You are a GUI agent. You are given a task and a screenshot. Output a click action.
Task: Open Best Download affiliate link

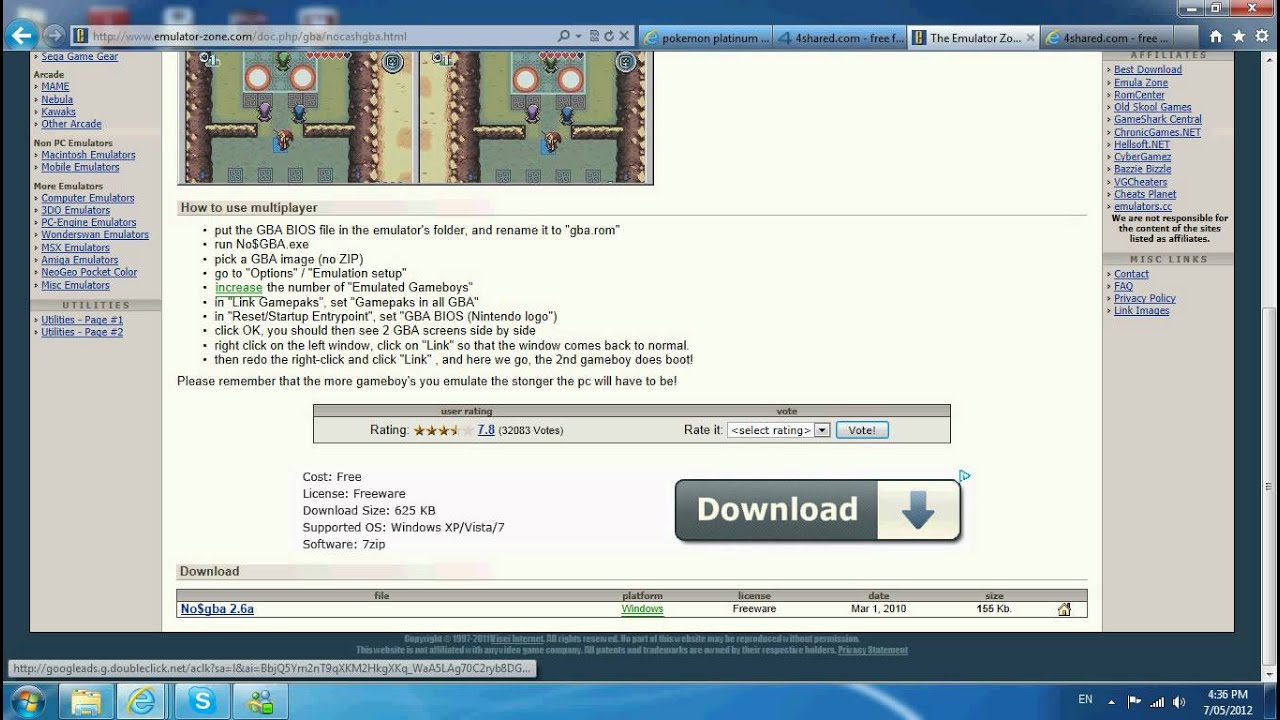click(1148, 70)
